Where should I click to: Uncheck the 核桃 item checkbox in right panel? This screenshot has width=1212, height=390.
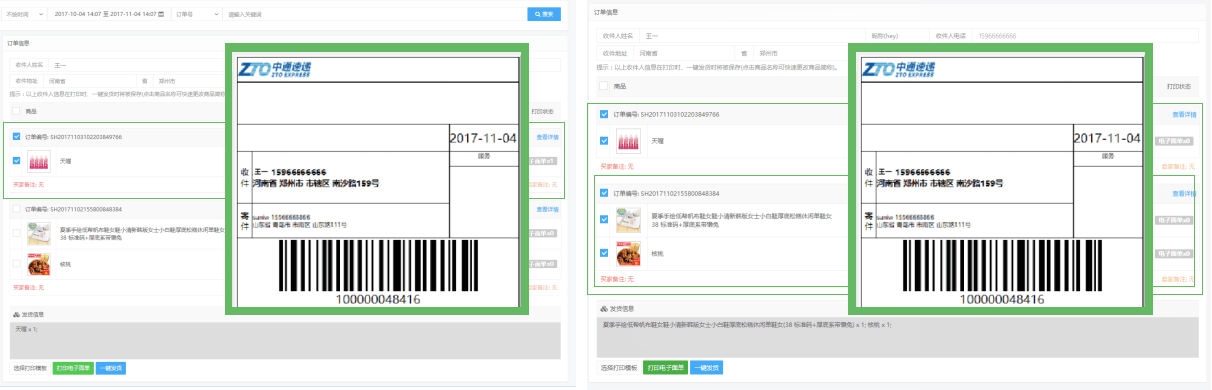(604, 253)
